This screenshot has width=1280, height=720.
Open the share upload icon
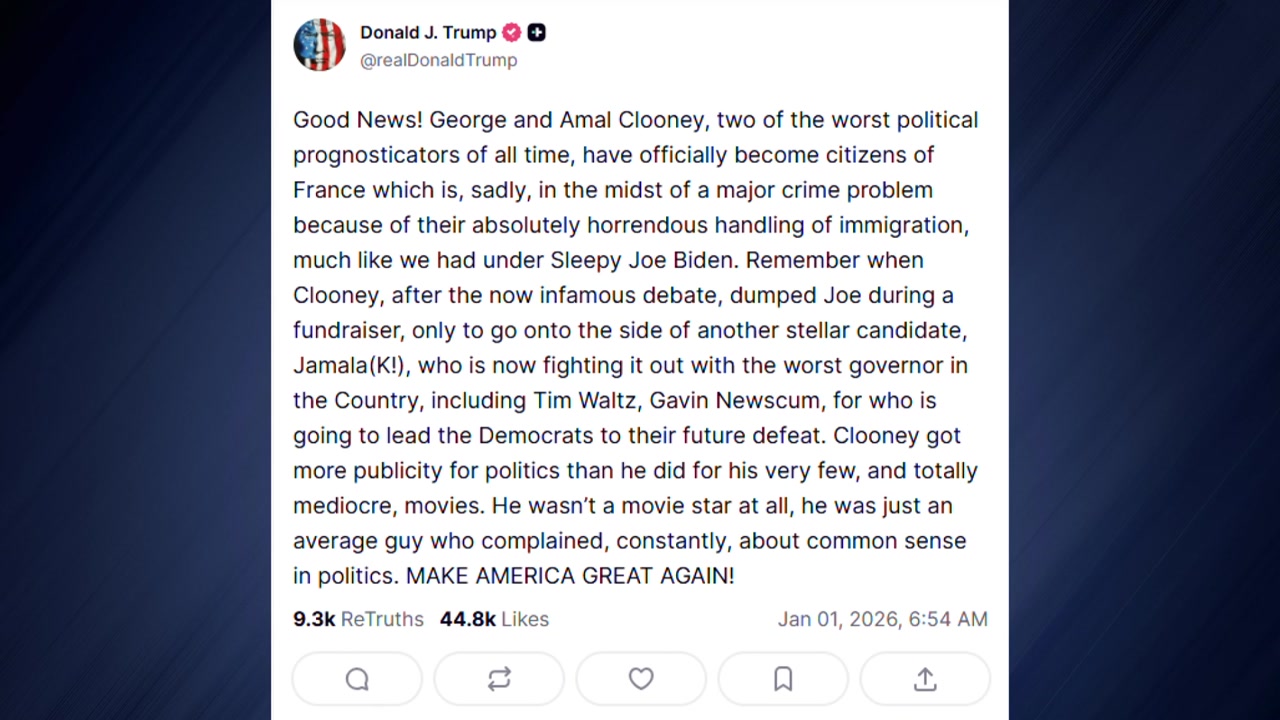coord(925,679)
